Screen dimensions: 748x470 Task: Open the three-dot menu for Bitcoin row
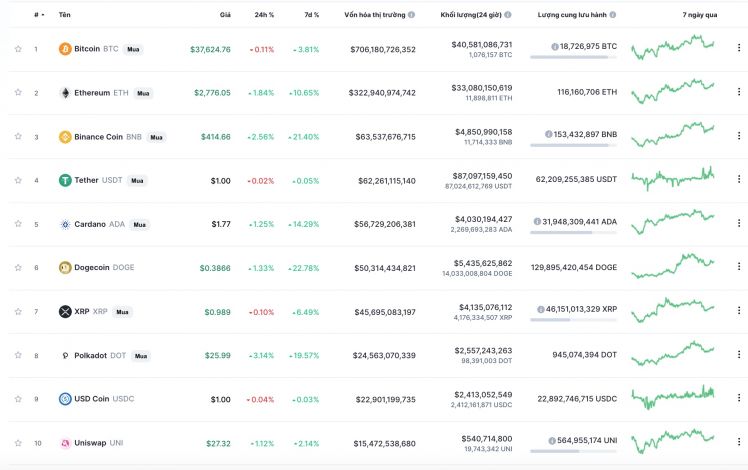coord(739,48)
